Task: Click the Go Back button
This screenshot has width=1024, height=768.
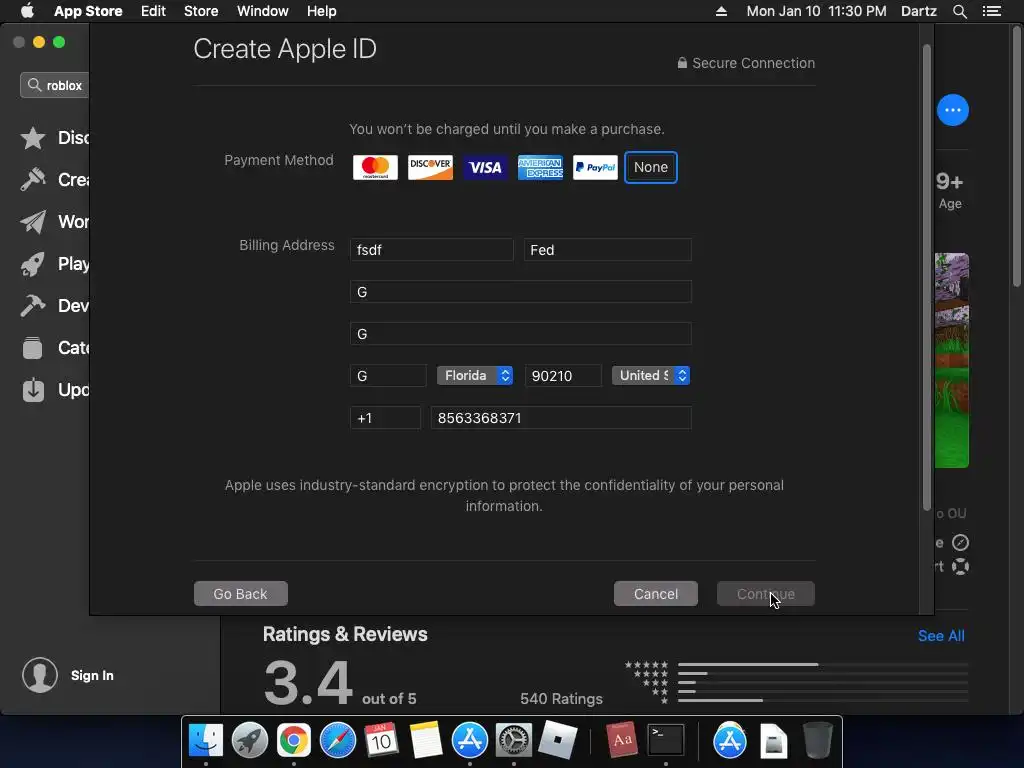Action: (240, 594)
